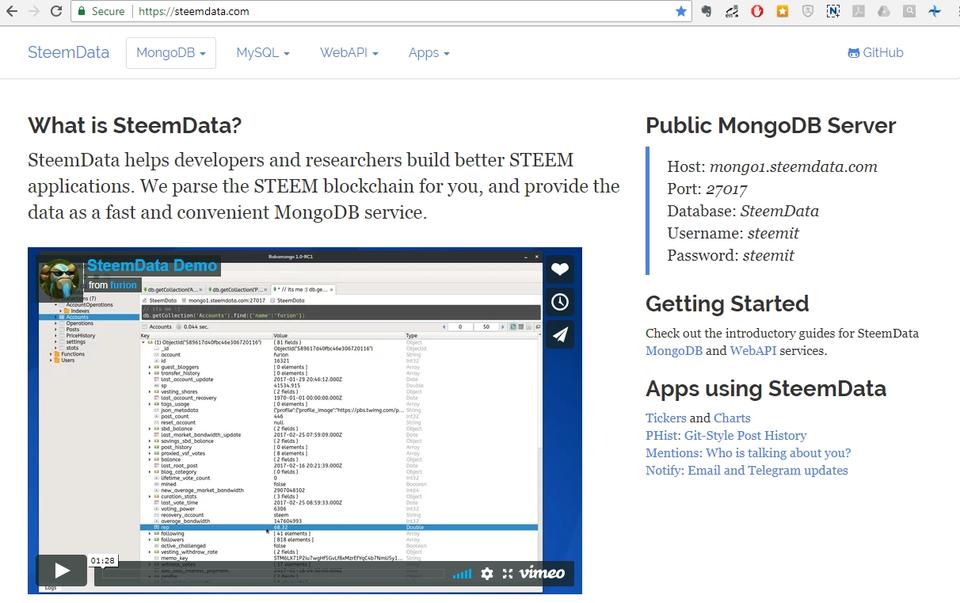Bookmark this page with the star icon
This screenshot has height=603, width=960.
681,11
